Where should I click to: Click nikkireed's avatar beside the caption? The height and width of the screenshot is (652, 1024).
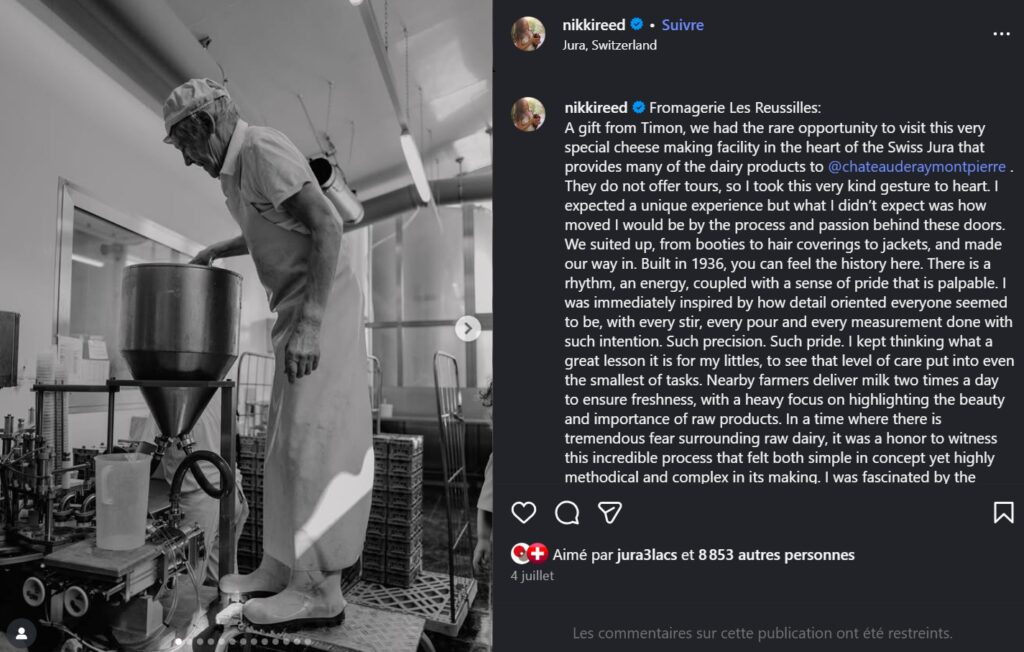coord(528,114)
